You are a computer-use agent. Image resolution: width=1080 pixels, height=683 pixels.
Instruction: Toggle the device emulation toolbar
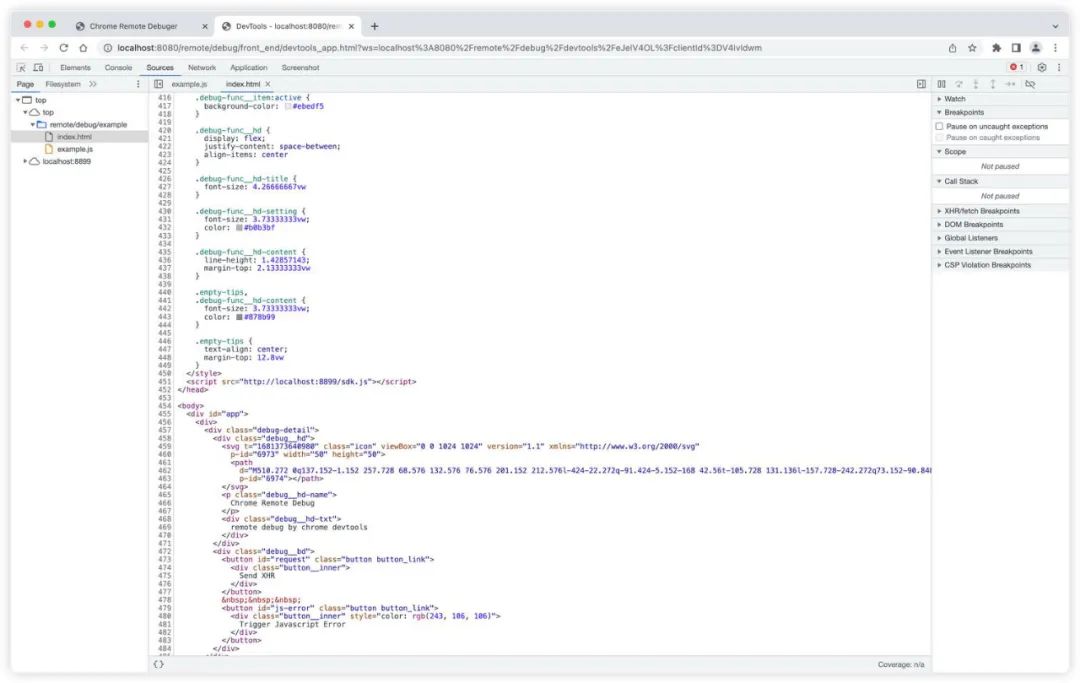click(36, 67)
